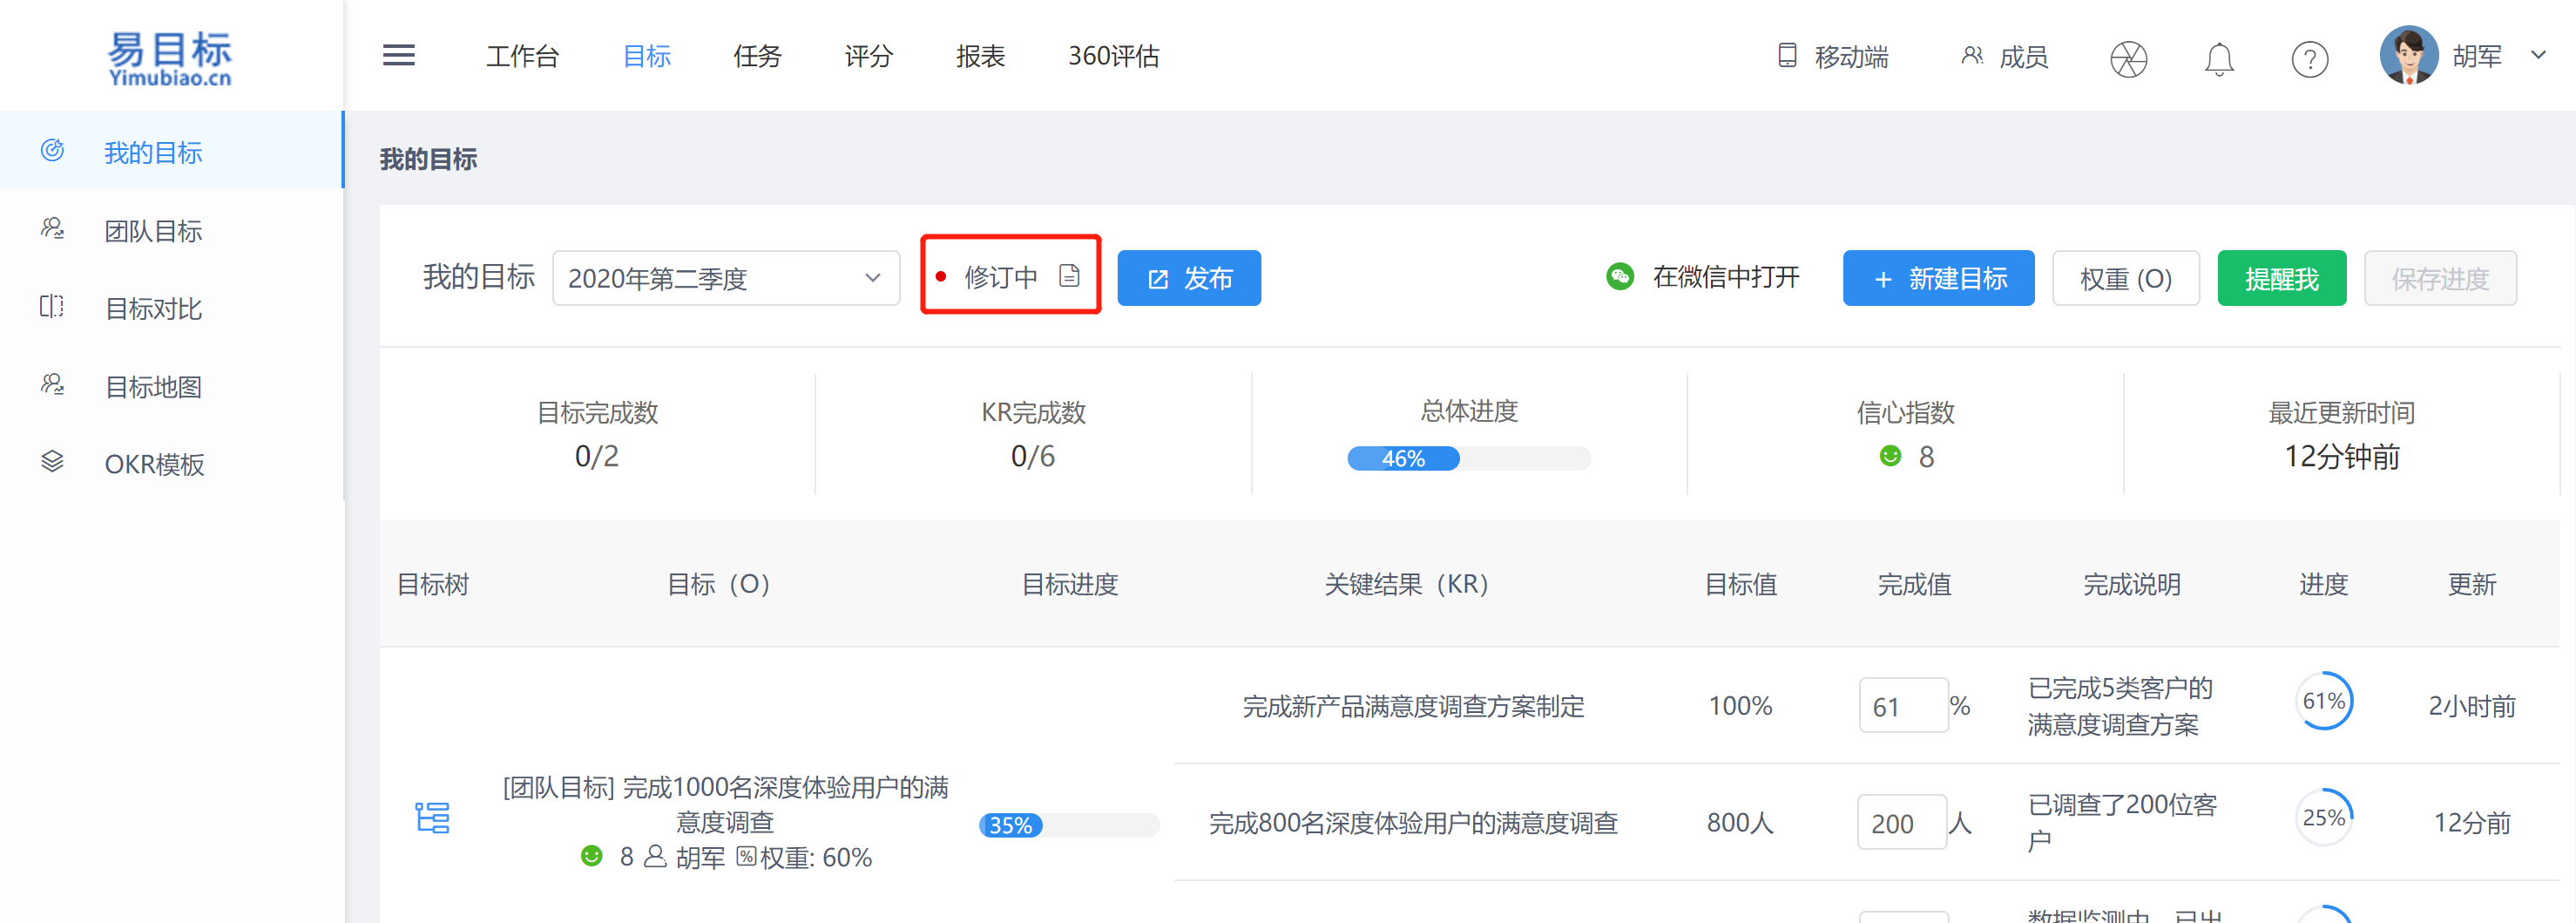The image size is (2576, 923).
Task: Click the 12分钟前 last update value
Action: tap(2341, 456)
